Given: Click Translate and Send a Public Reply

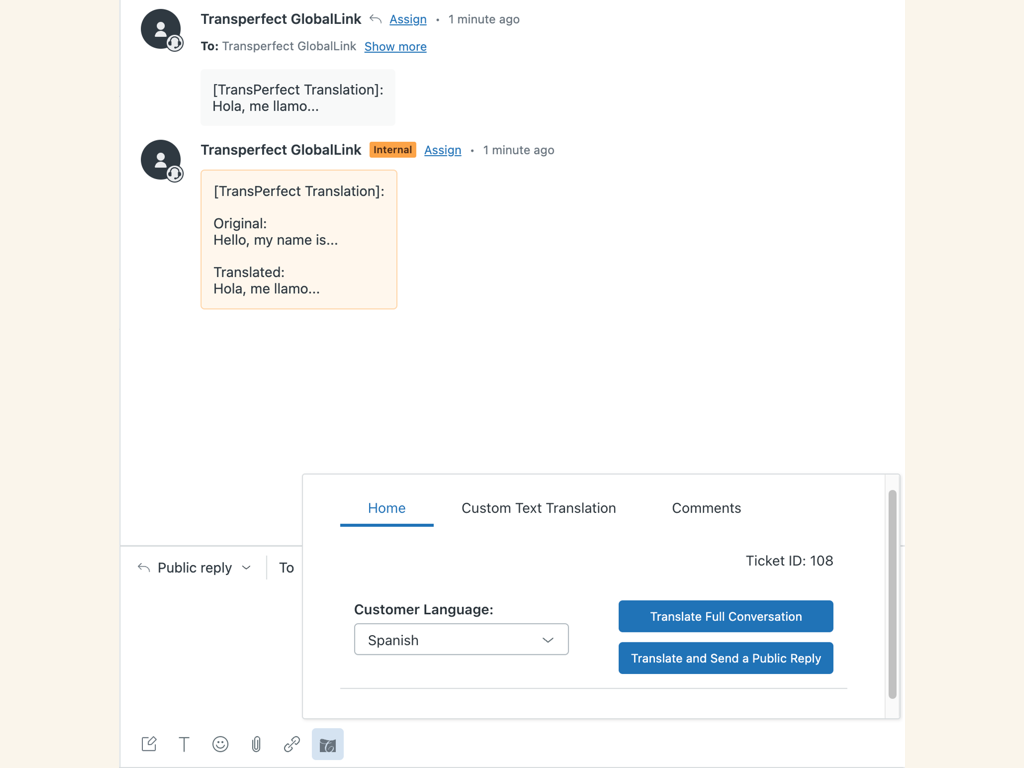Looking at the screenshot, I should (725, 658).
